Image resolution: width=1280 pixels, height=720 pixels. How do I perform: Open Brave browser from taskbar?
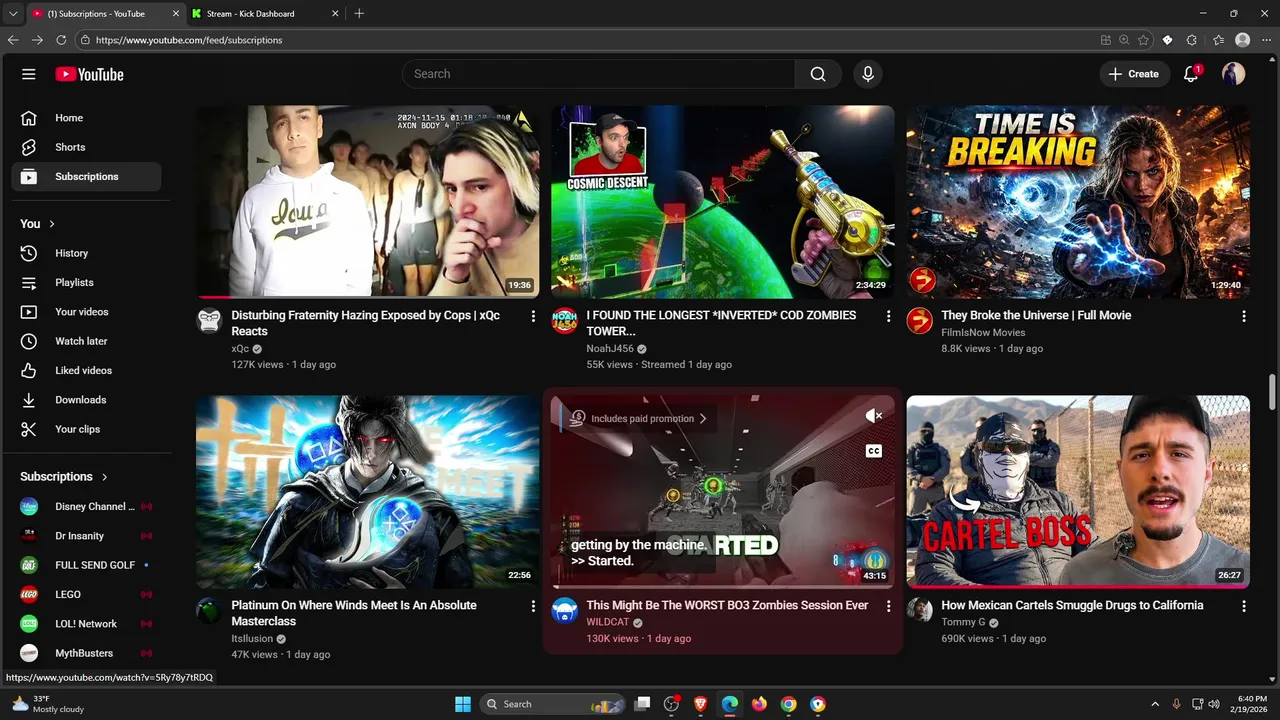coord(700,704)
